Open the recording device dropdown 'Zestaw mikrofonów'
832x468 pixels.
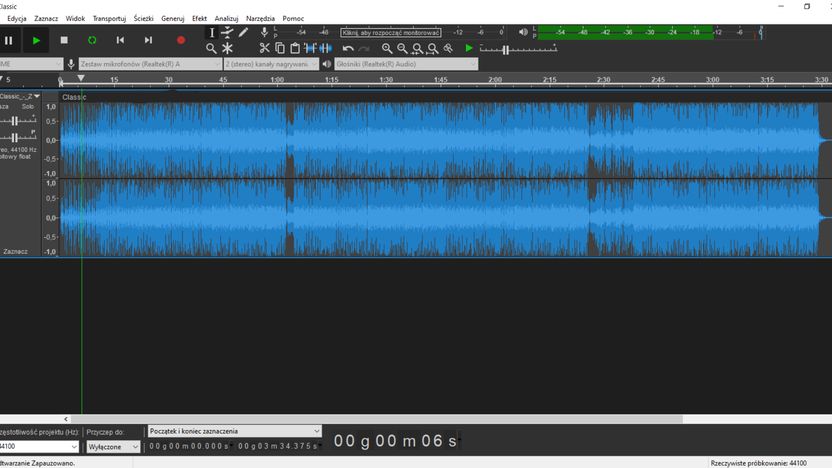pos(150,64)
